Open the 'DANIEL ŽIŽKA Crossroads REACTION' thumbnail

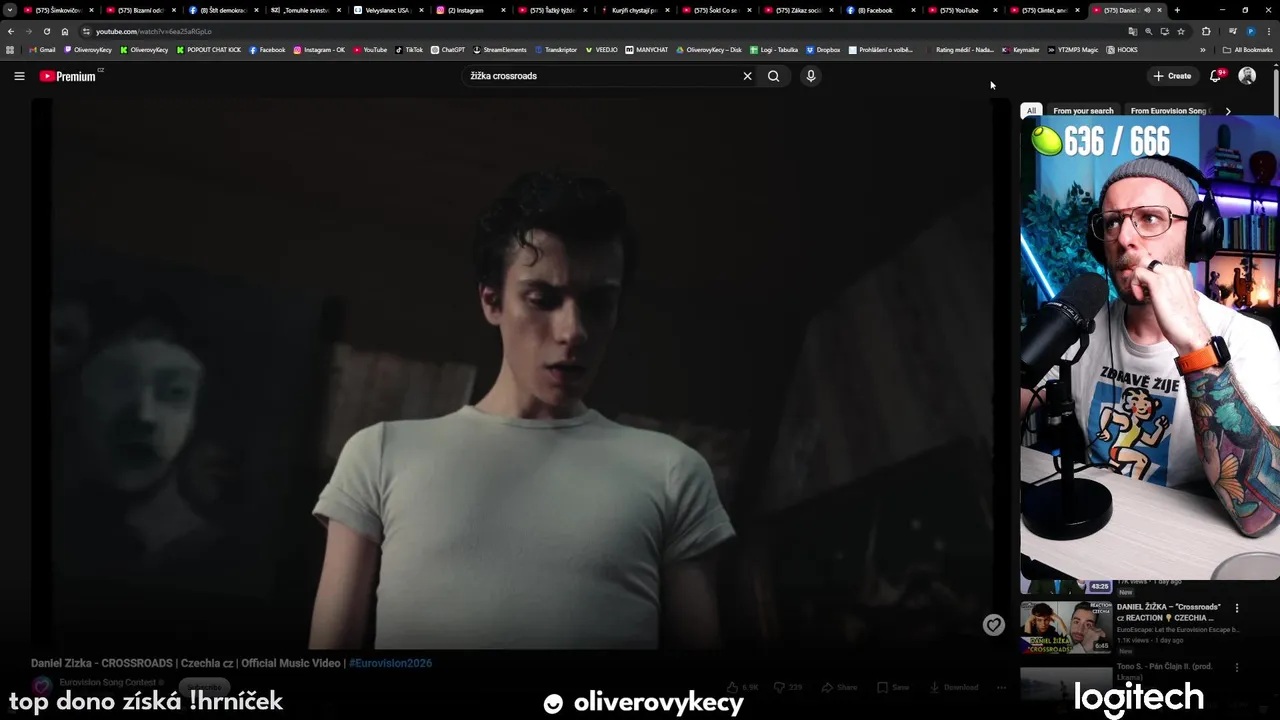tap(1066, 627)
